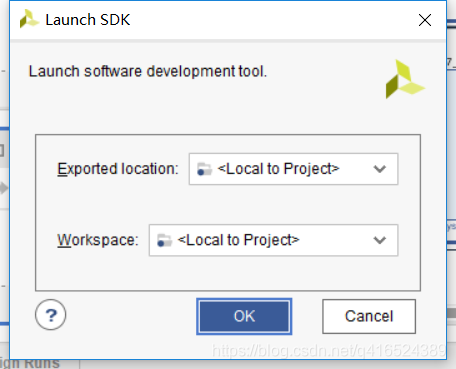Click OK to launch the SDK
456x369 pixels.
click(x=244, y=316)
